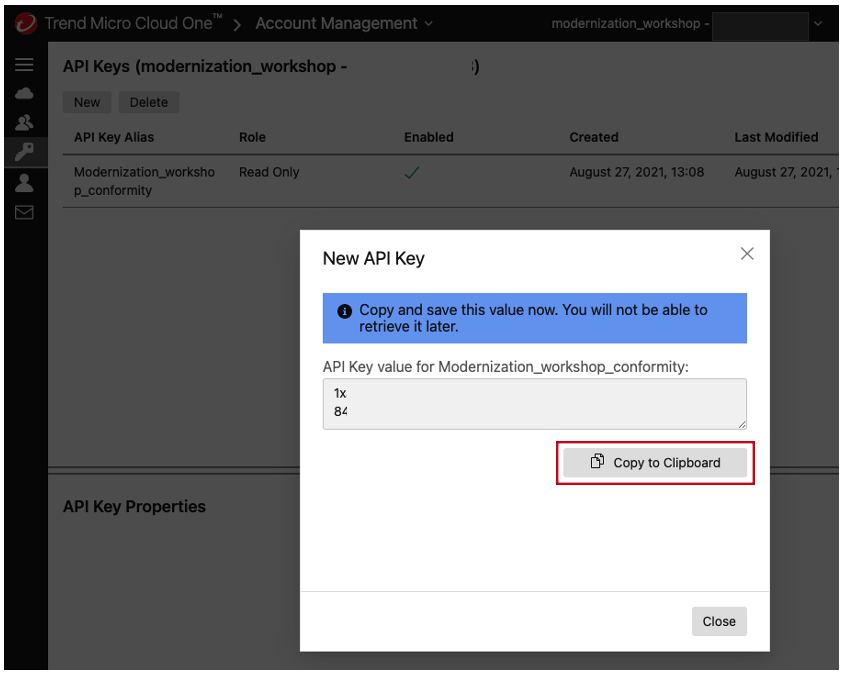Expand the account dropdown chevron at top right

(818, 24)
